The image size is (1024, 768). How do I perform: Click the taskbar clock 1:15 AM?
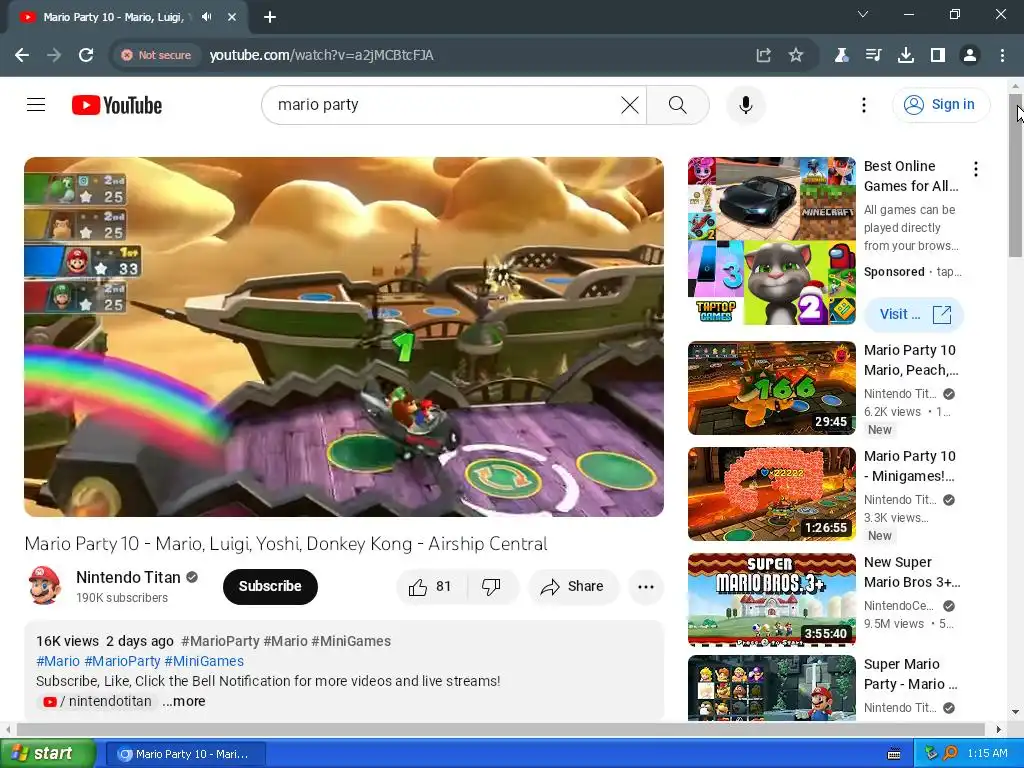(987, 754)
